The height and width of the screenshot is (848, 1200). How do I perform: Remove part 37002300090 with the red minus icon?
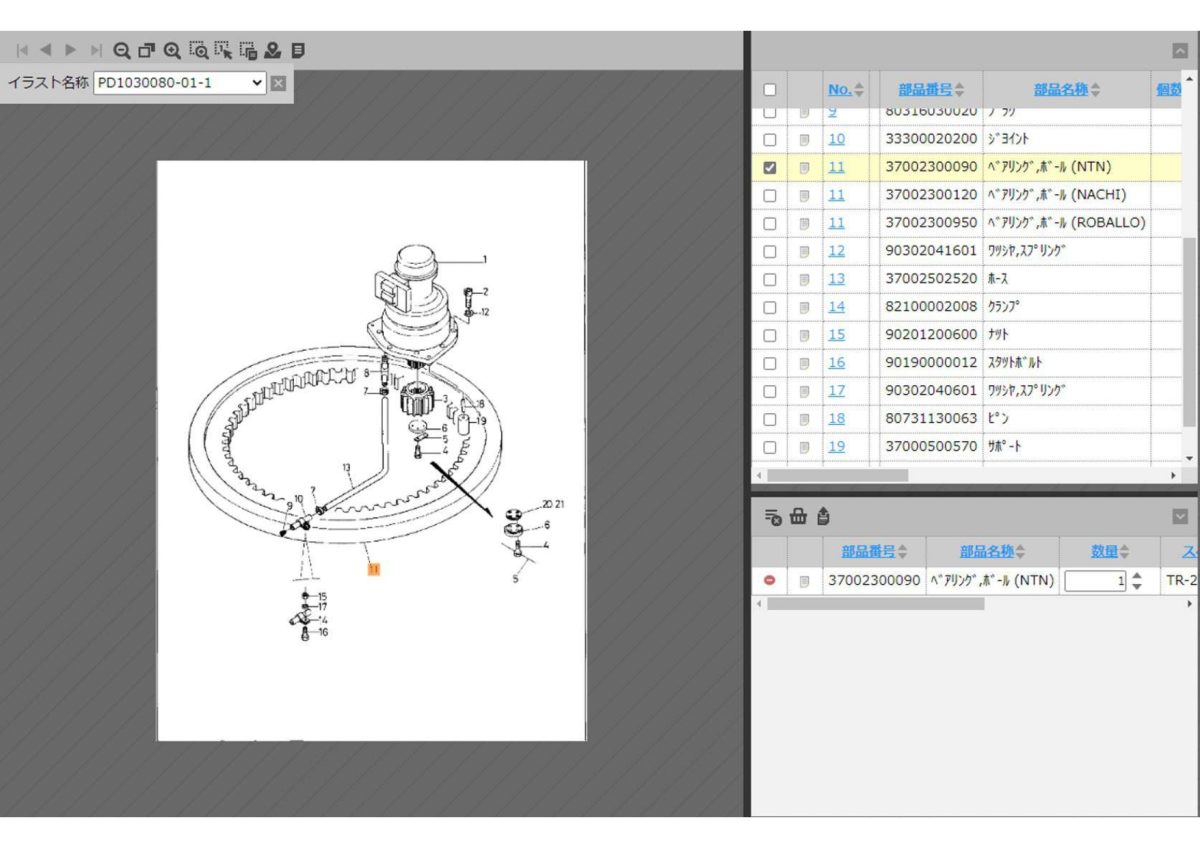[769, 580]
